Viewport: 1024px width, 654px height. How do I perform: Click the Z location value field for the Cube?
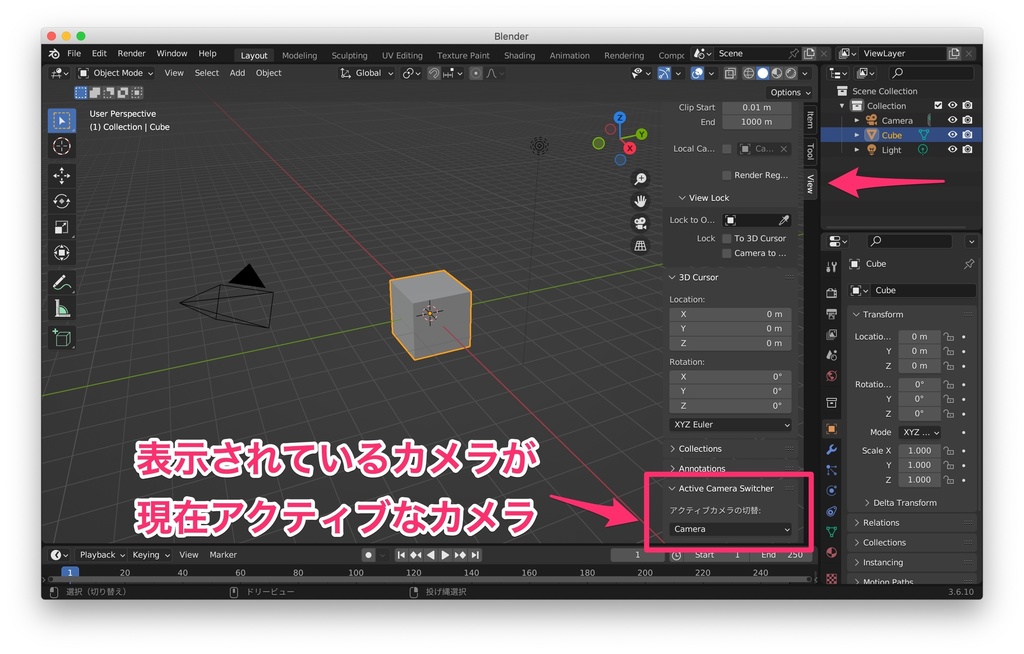(920, 365)
